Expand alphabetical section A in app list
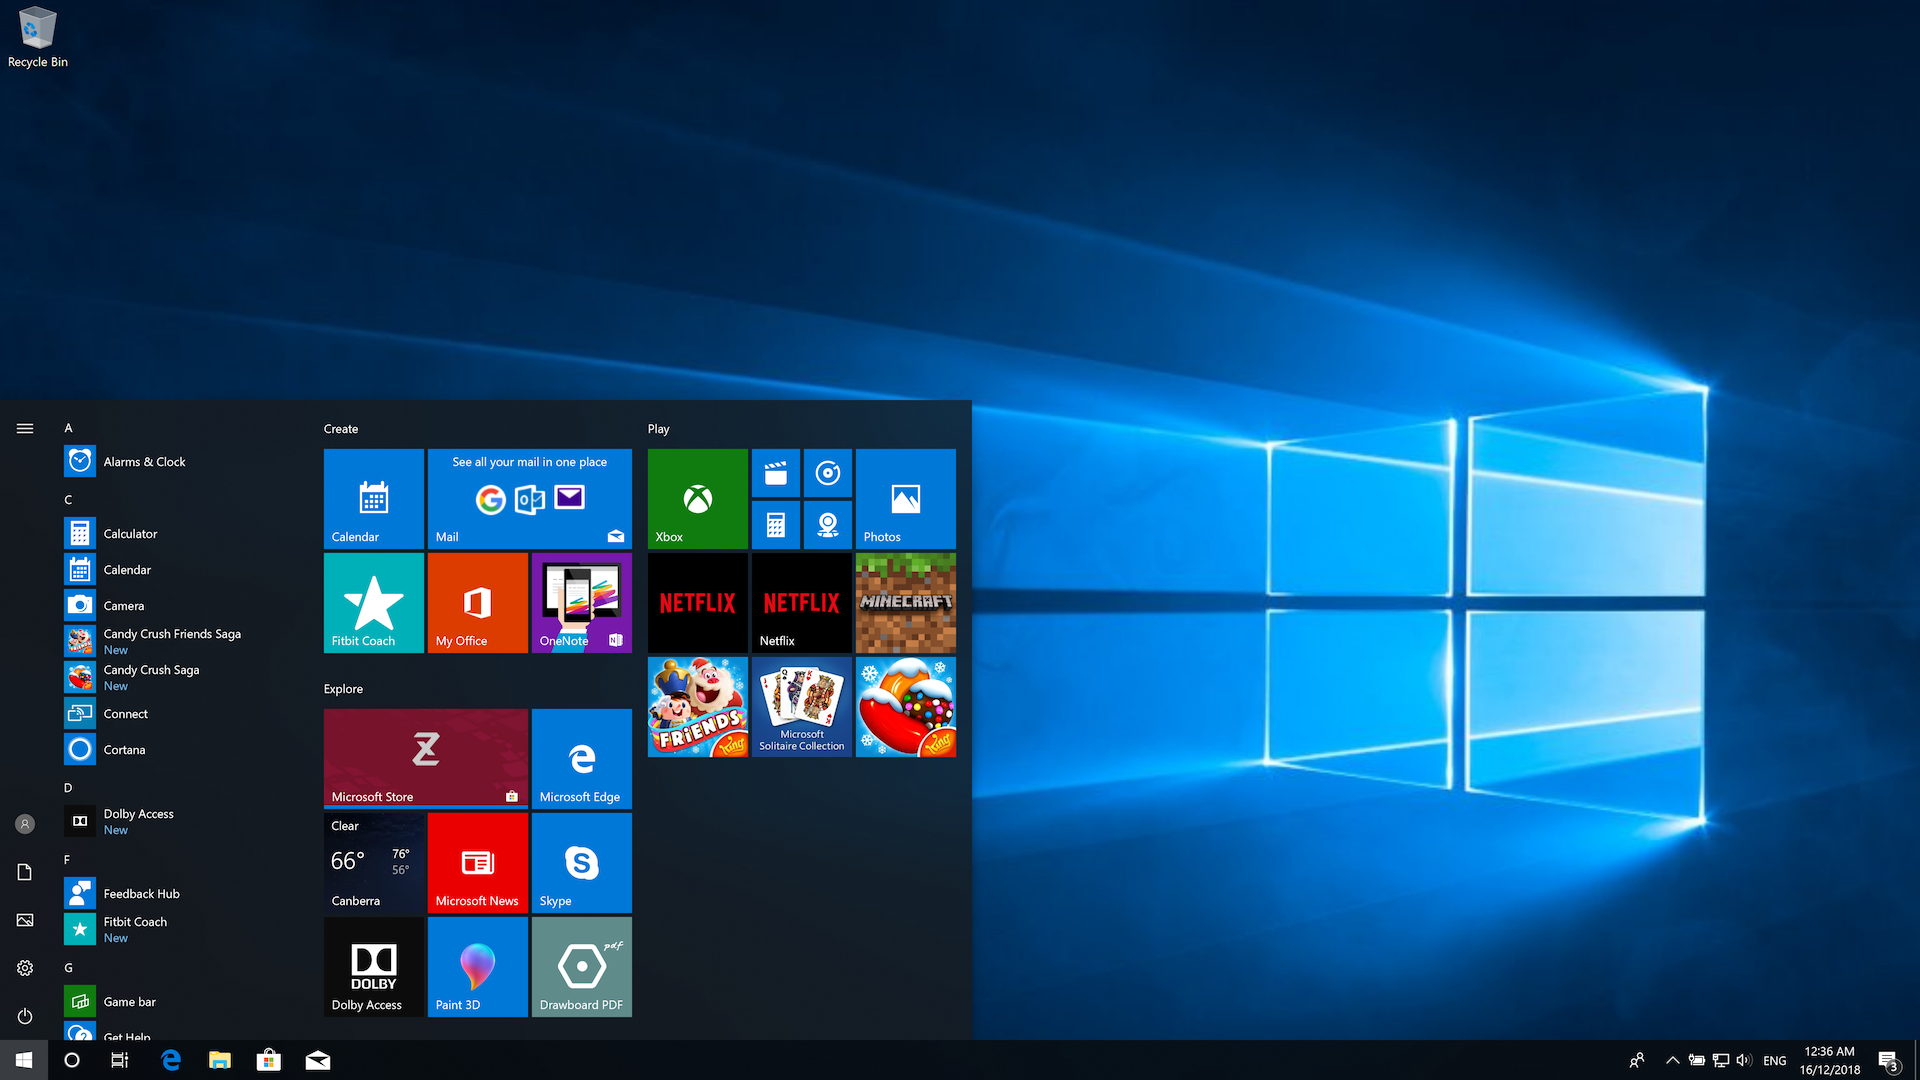Image resolution: width=1920 pixels, height=1080 pixels. click(x=70, y=427)
